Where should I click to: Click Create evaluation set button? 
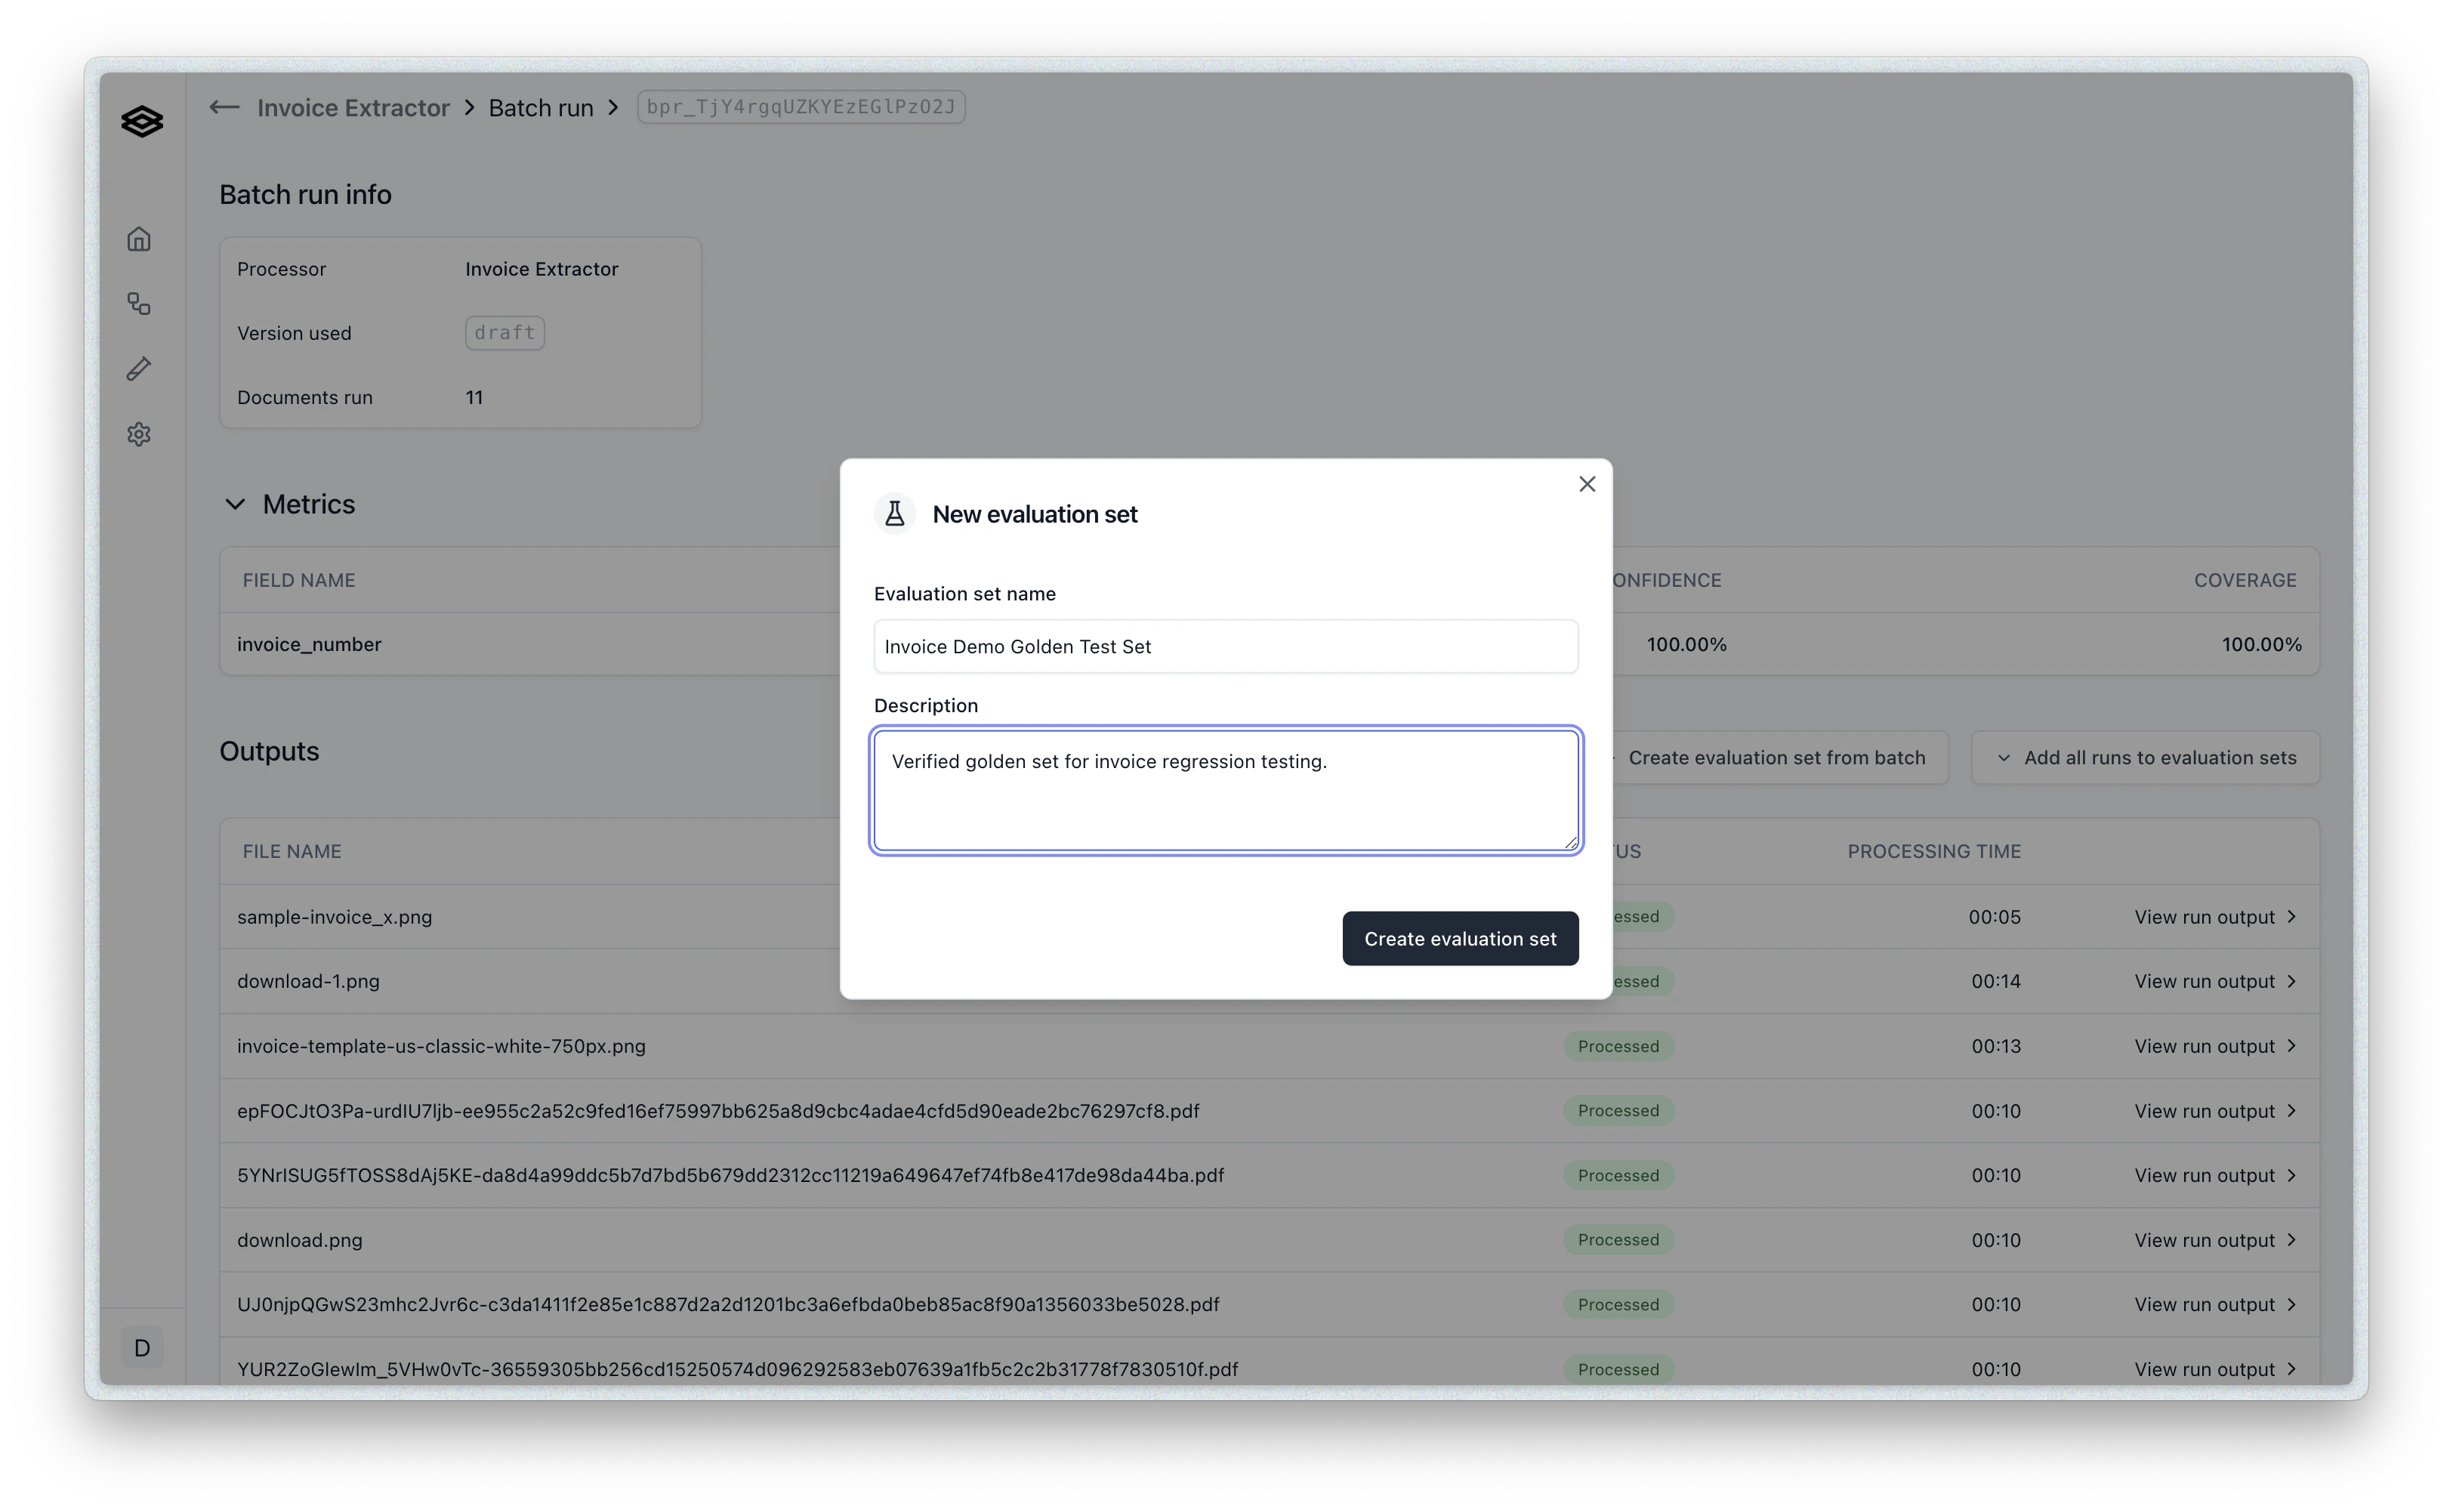coord(1460,938)
